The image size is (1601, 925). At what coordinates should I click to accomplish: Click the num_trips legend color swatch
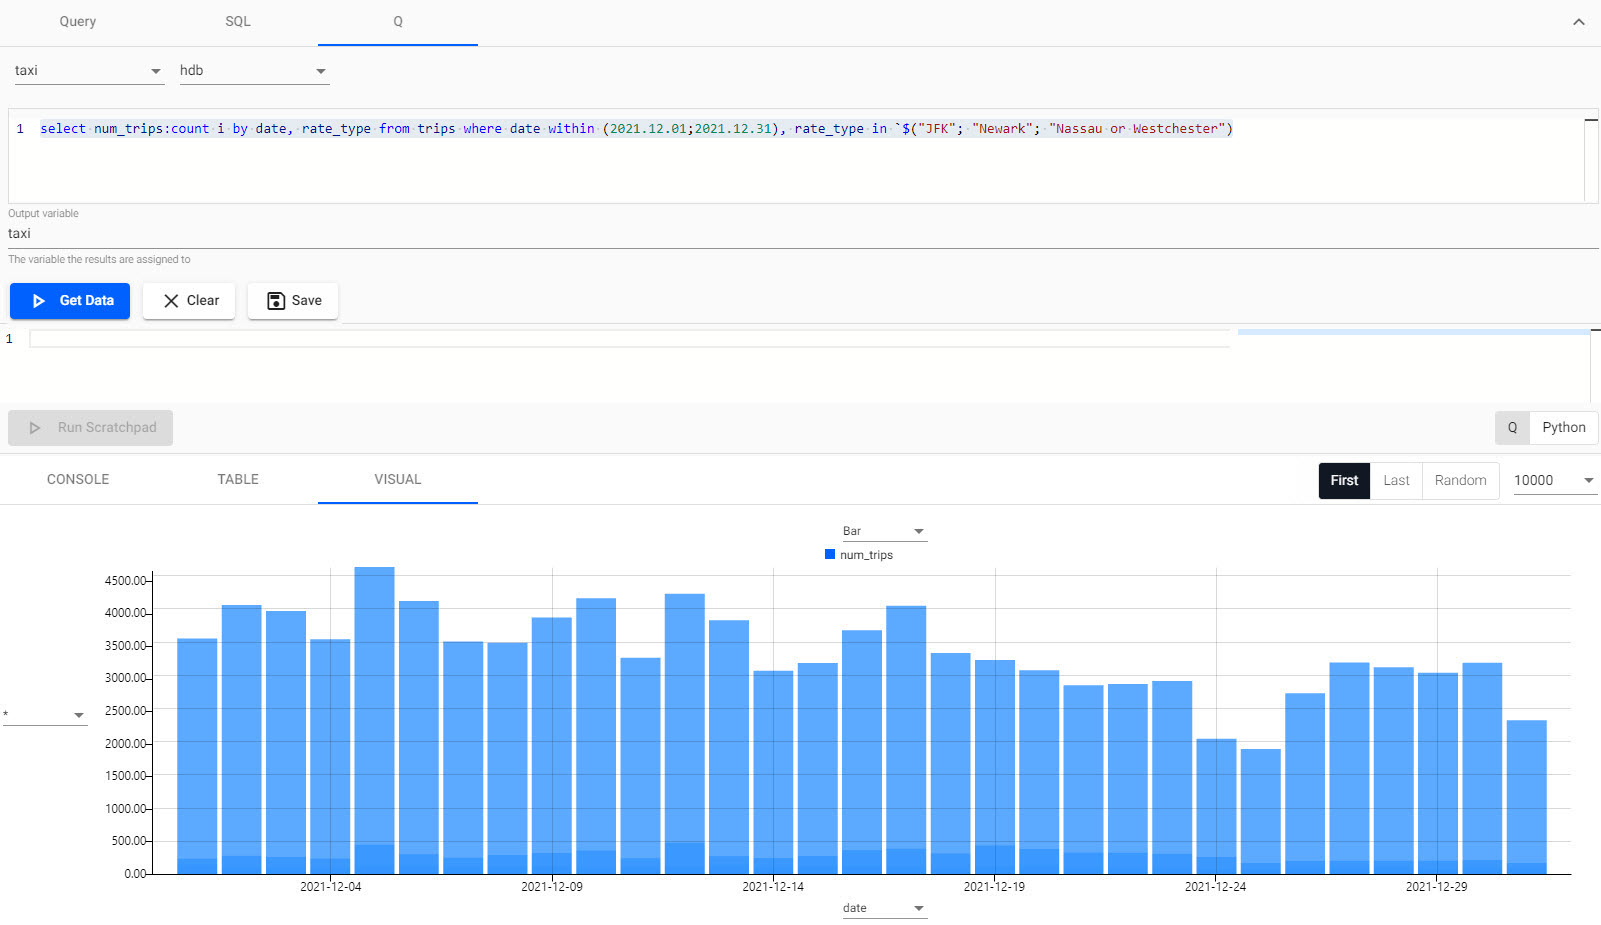point(829,554)
